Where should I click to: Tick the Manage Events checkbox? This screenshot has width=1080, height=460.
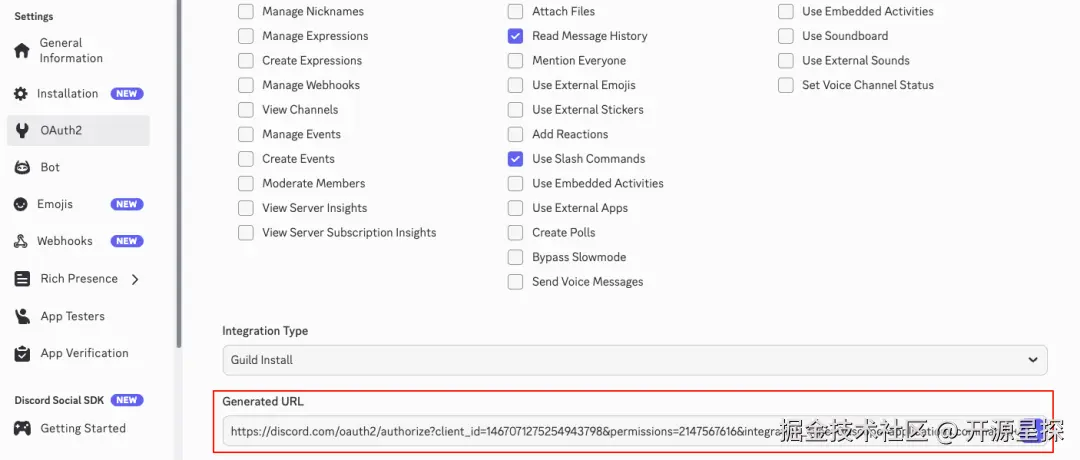tap(246, 134)
